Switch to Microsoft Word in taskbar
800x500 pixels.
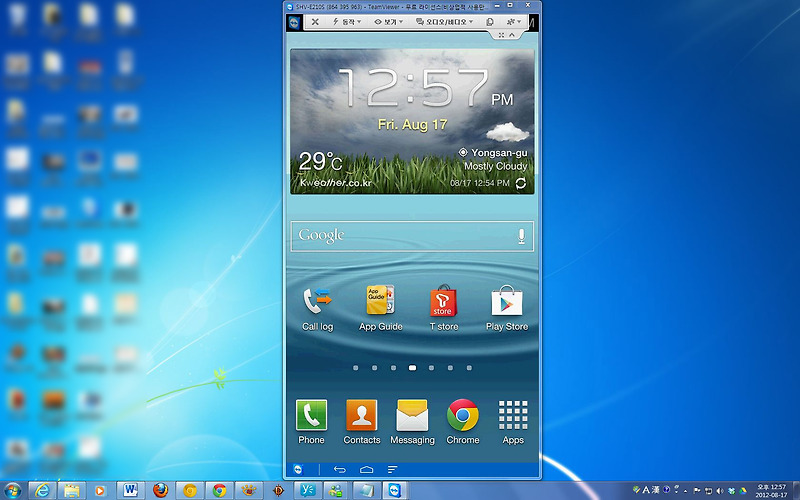click(131, 490)
